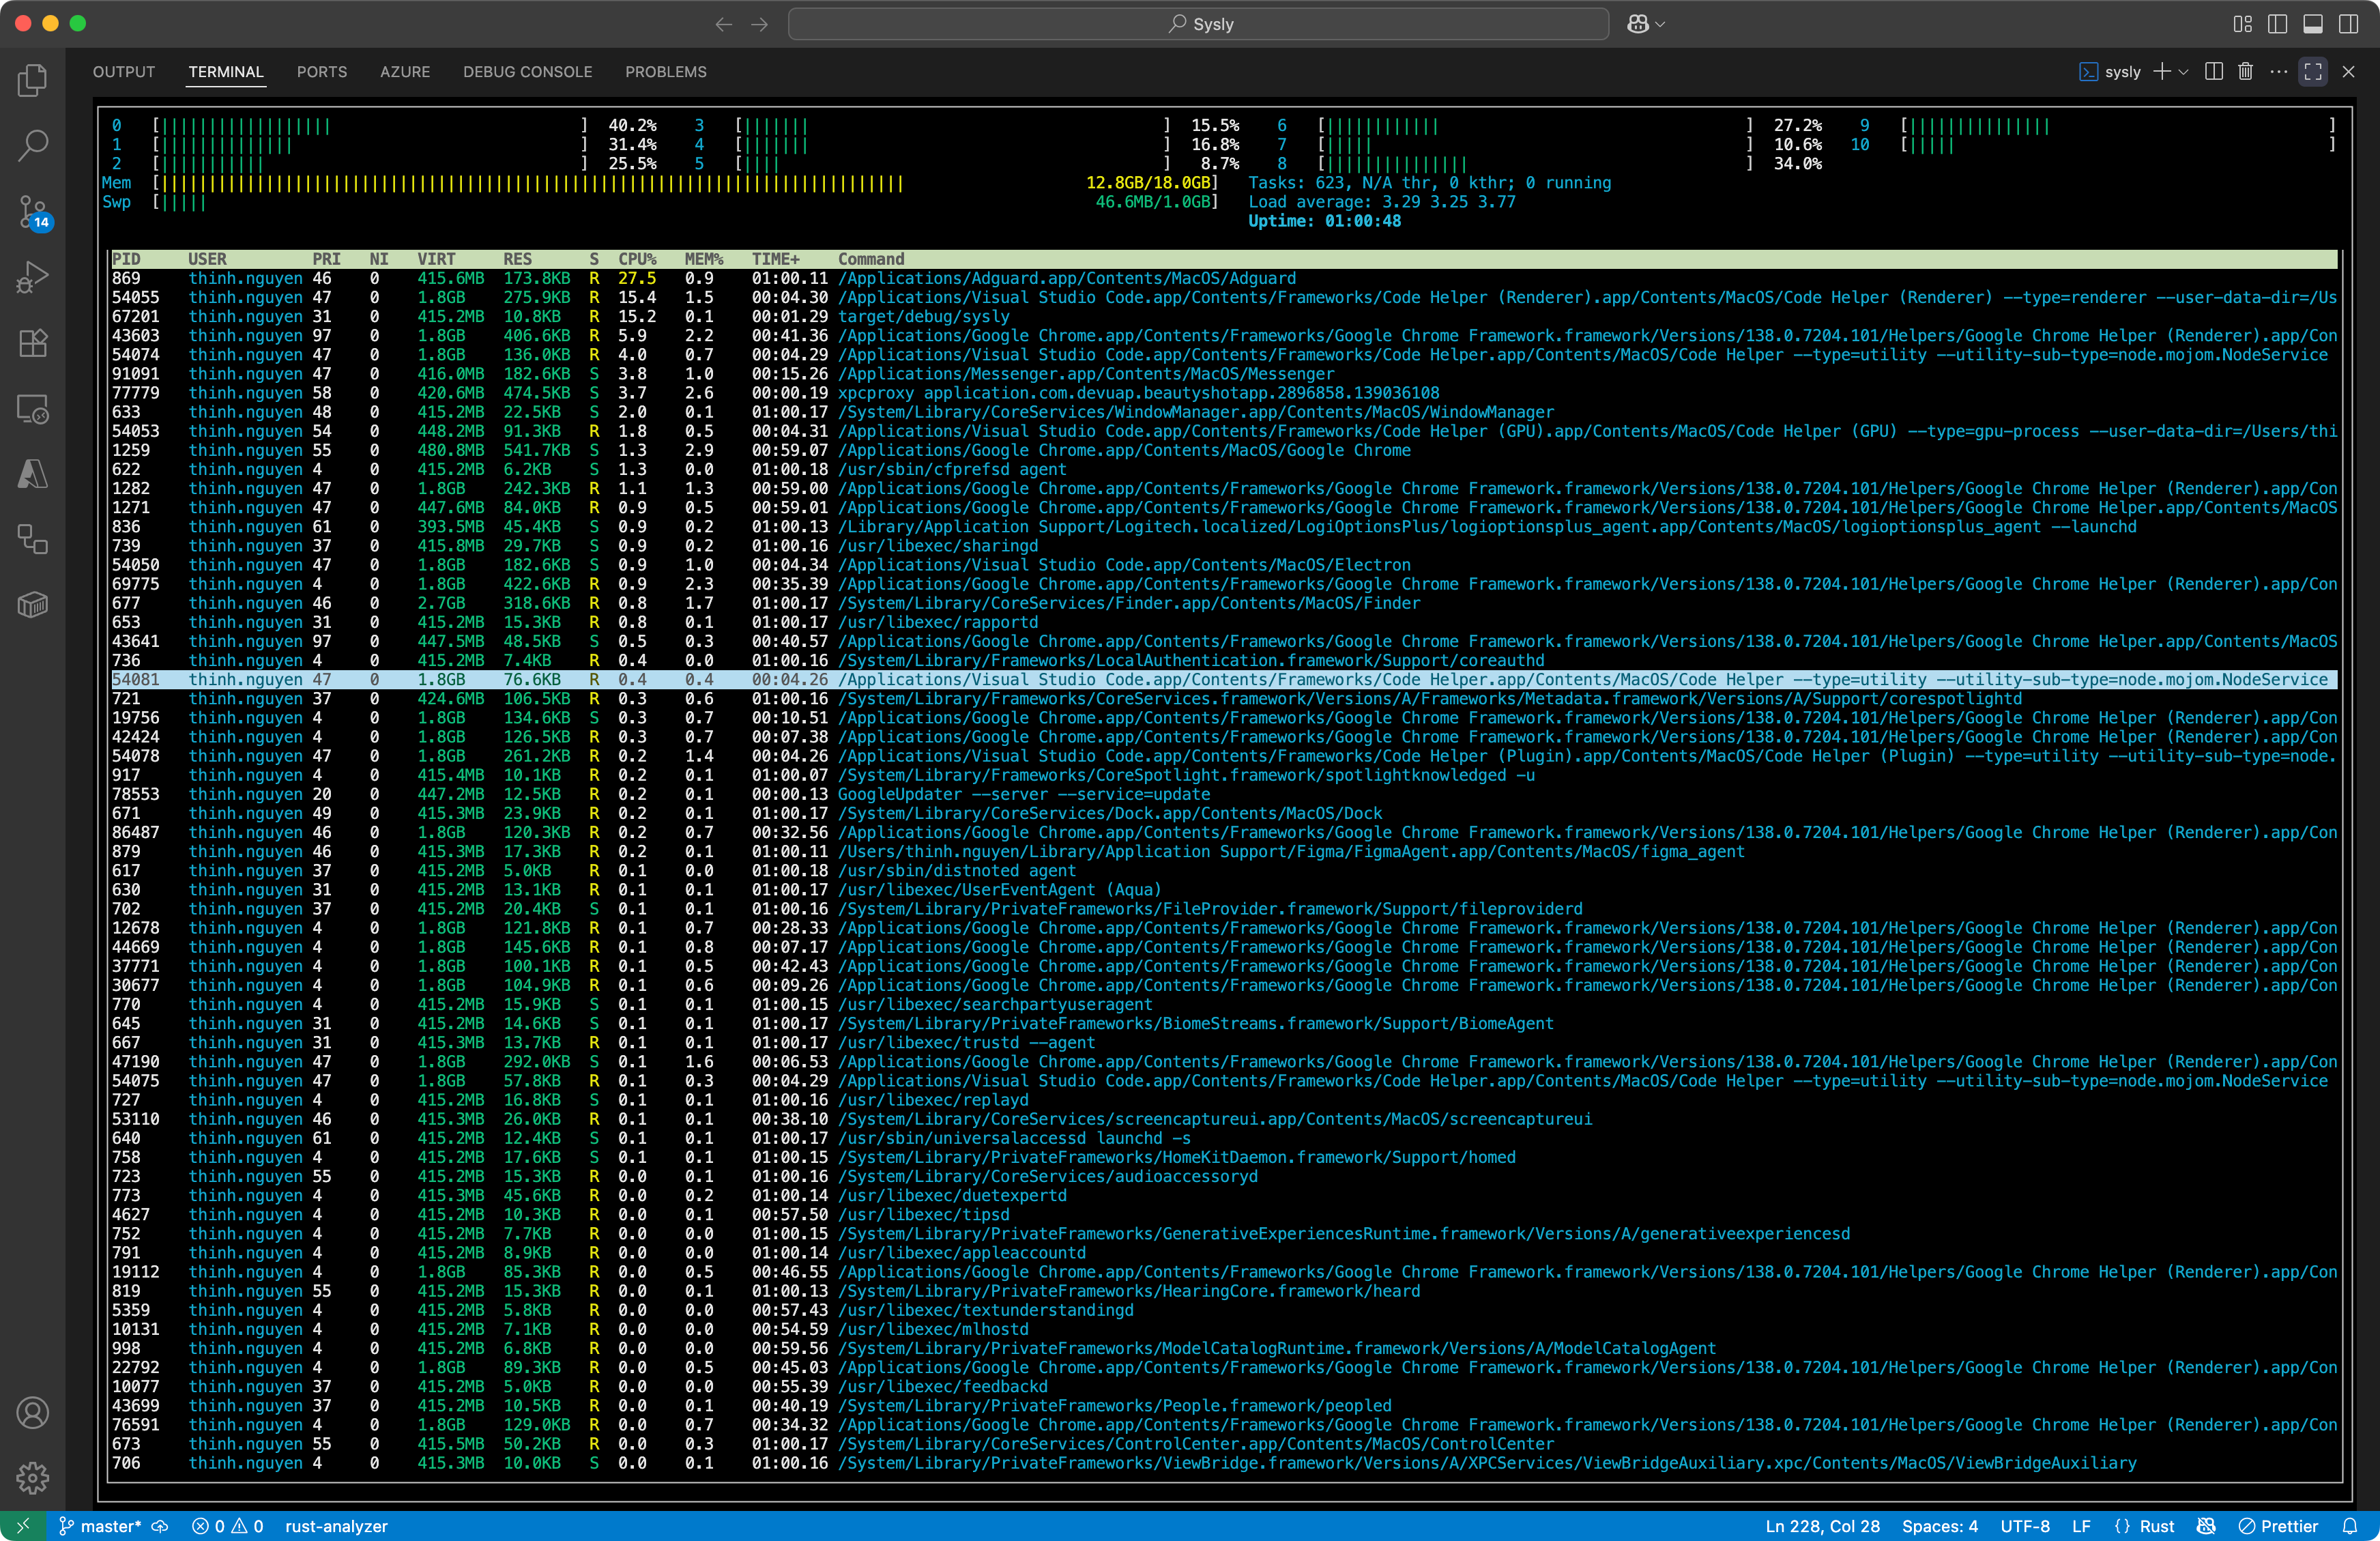
Task: Switch to the OUTPUT tab
Action: click(124, 72)
